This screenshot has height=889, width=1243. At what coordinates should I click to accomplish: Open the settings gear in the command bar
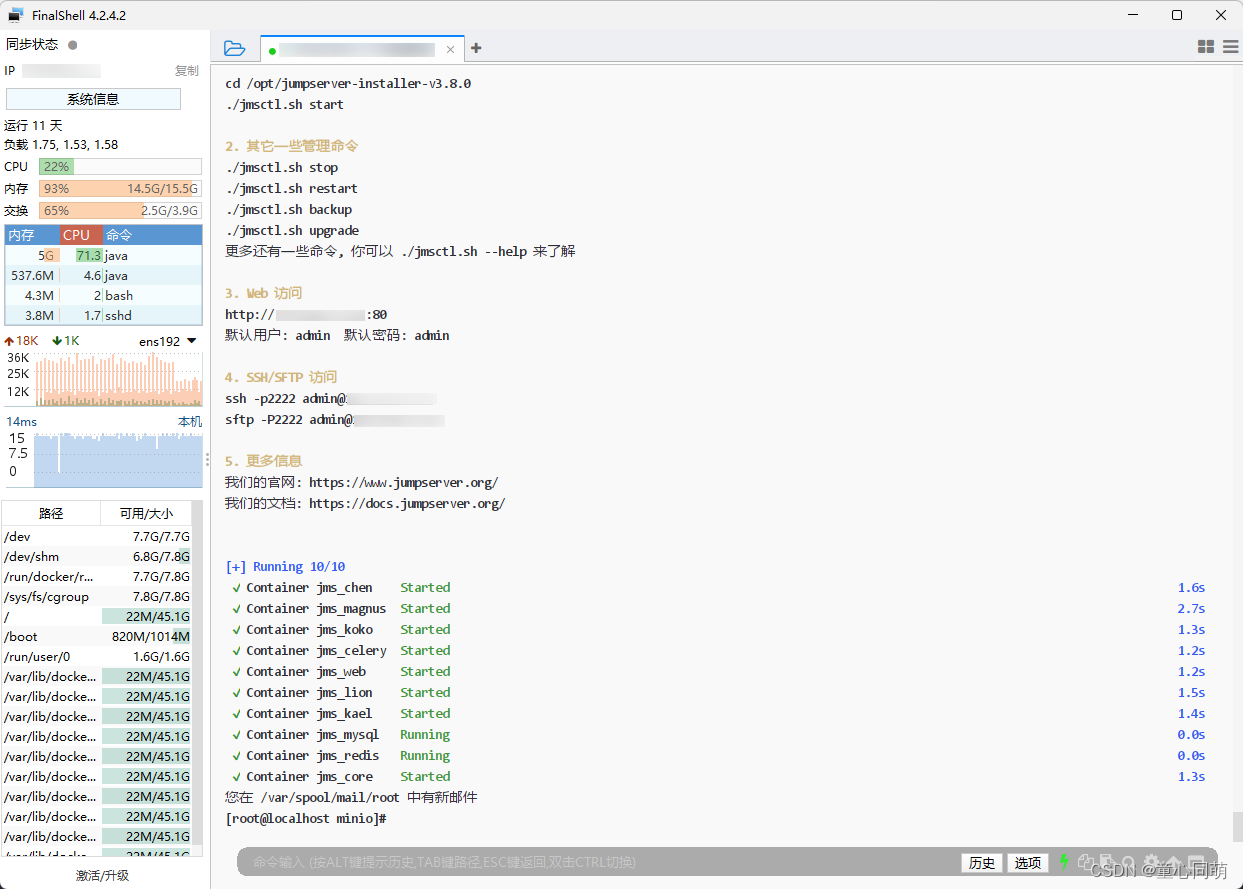tap(1152, 861)
